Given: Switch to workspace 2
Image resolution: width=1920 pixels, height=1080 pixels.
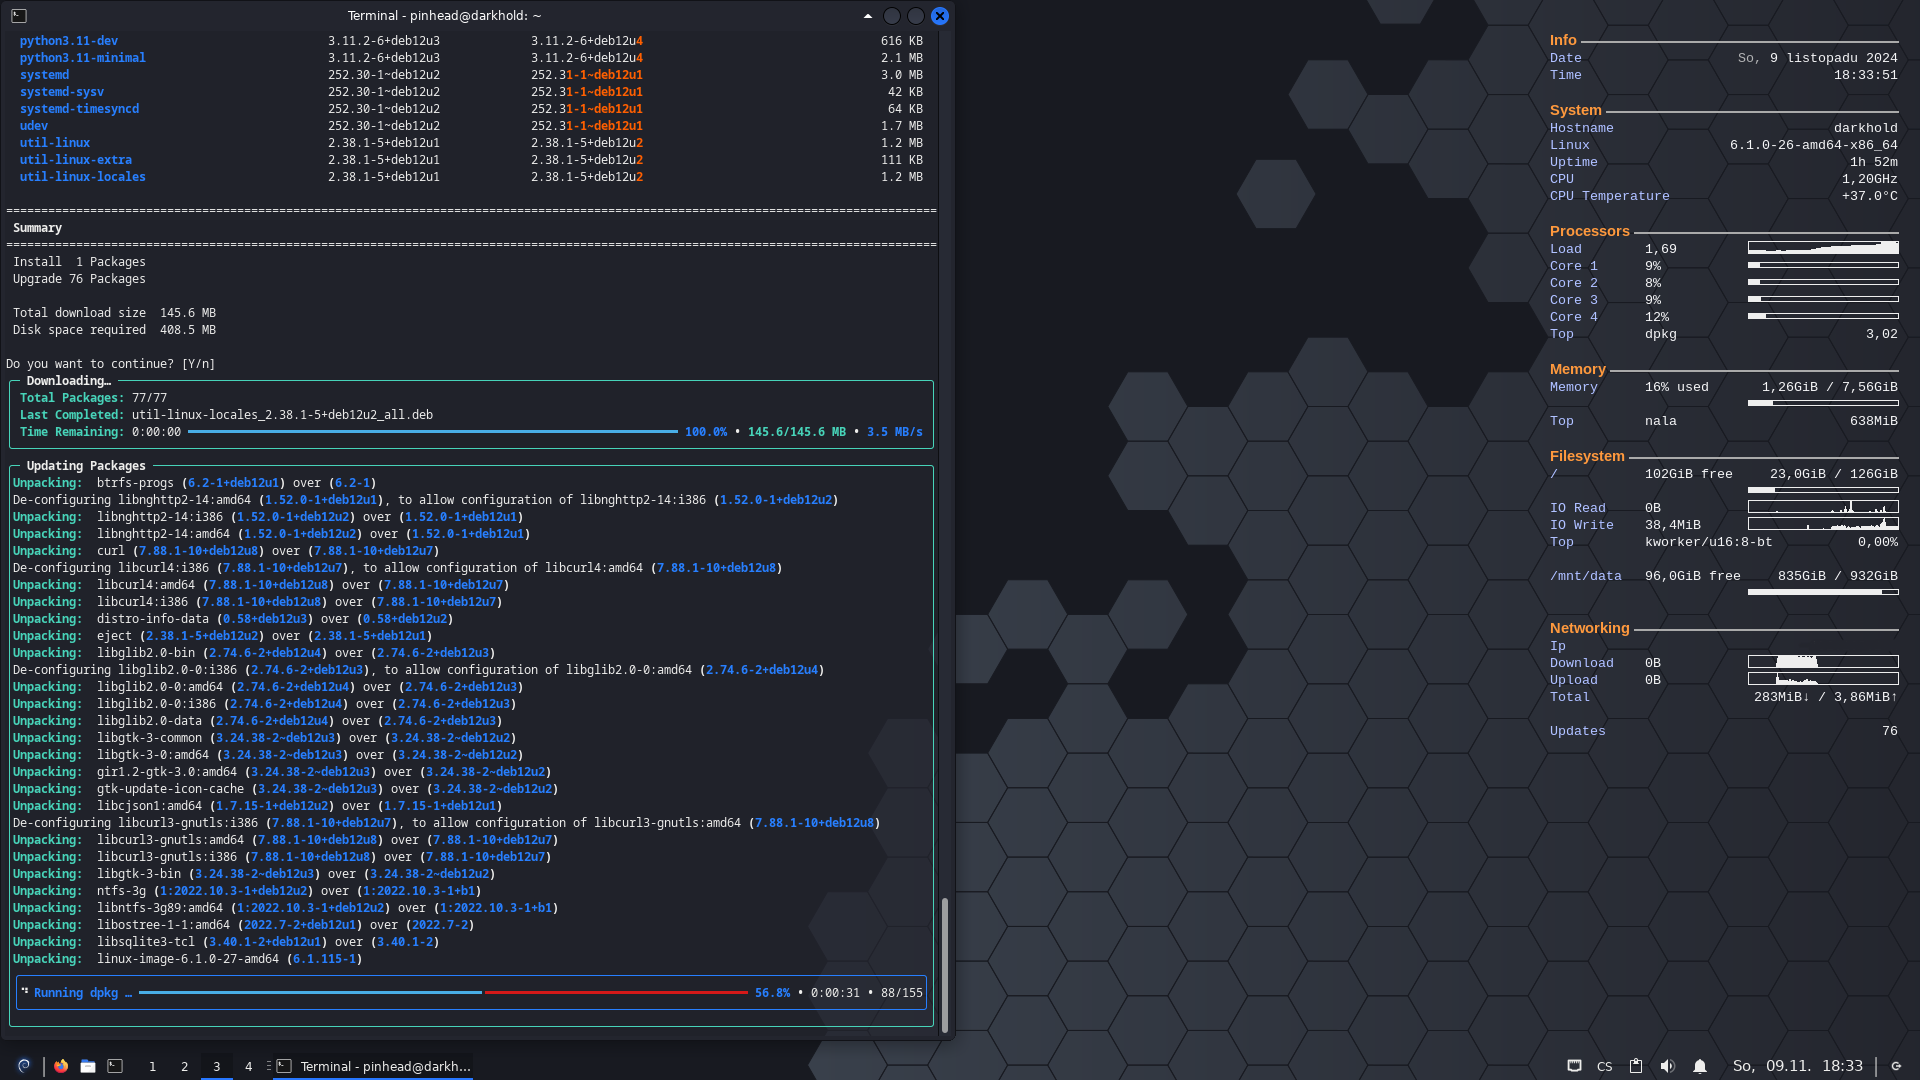Looking at the screenshot, I should 184,1066.
